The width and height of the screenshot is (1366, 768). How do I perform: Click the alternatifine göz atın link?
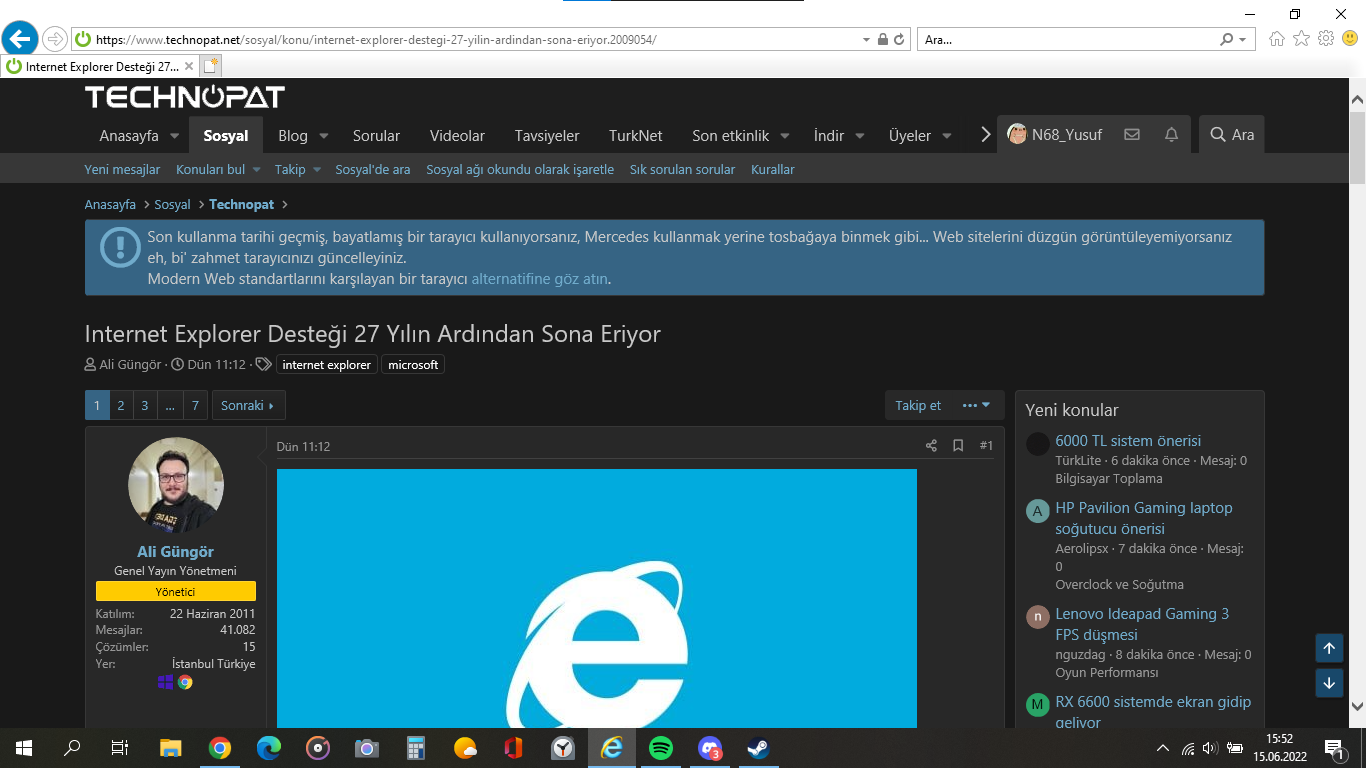(540, 279)
